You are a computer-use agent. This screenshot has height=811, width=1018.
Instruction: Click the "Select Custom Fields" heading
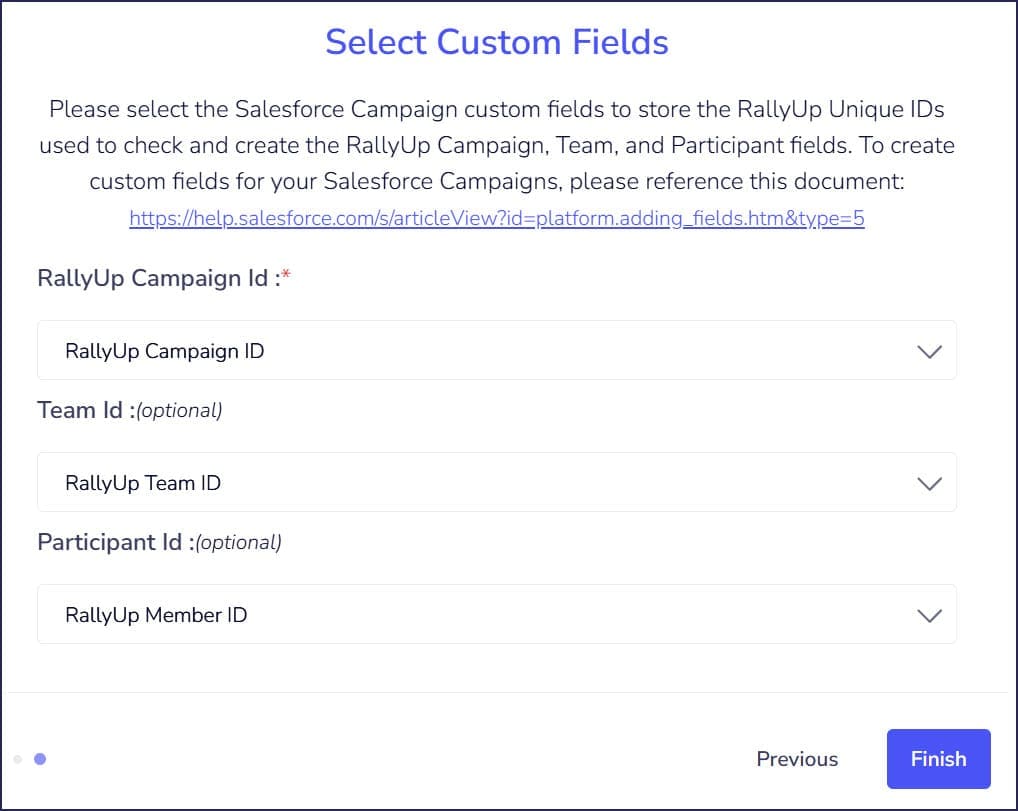[x=497, y=42]
